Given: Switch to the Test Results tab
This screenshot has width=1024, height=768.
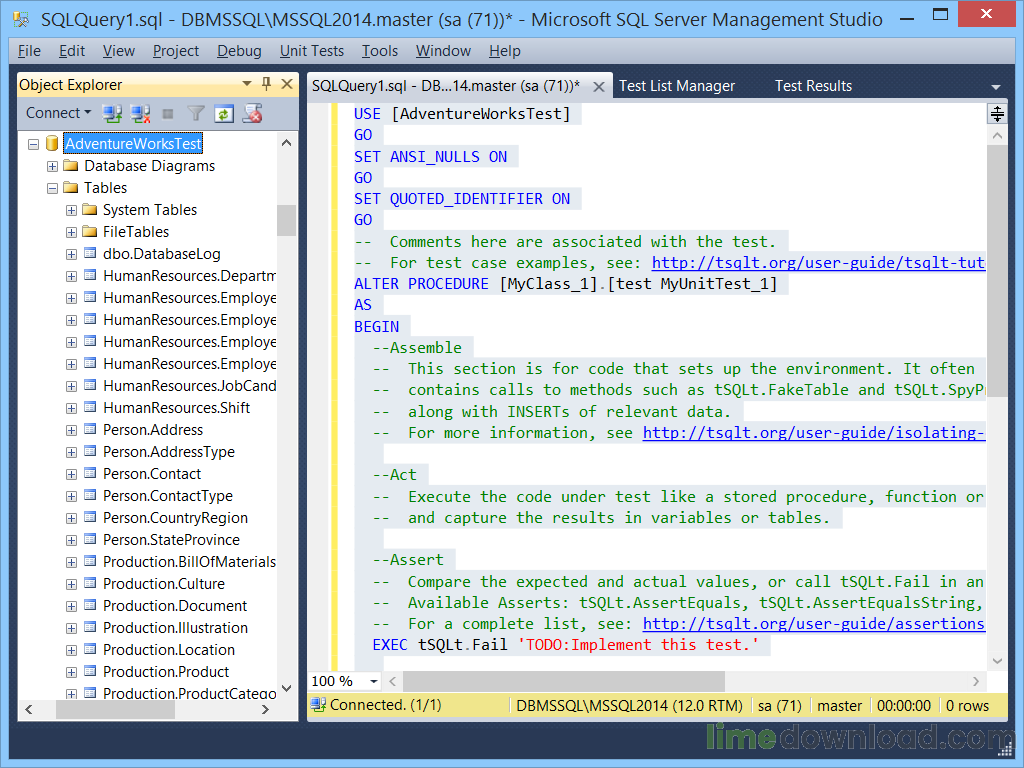Looking at the screenshot, I should (x=813, y=86).
